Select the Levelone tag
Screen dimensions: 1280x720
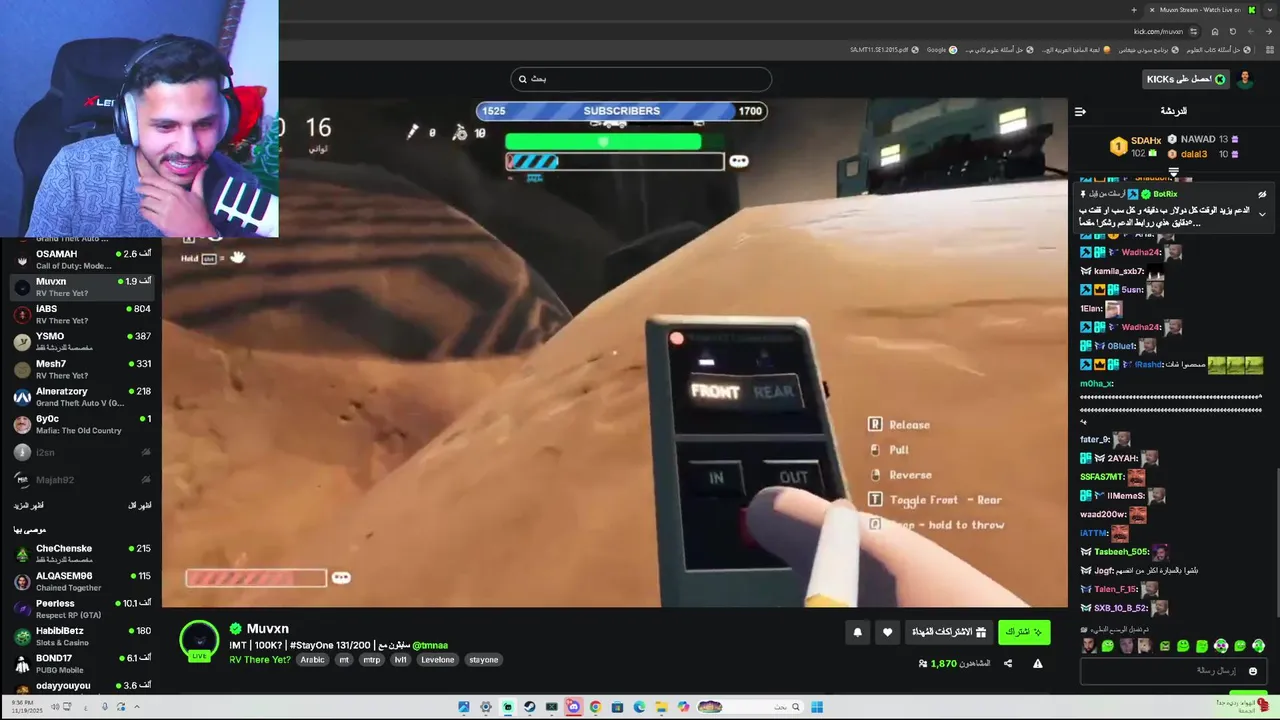pyautogui.click(x=437, y=660)
